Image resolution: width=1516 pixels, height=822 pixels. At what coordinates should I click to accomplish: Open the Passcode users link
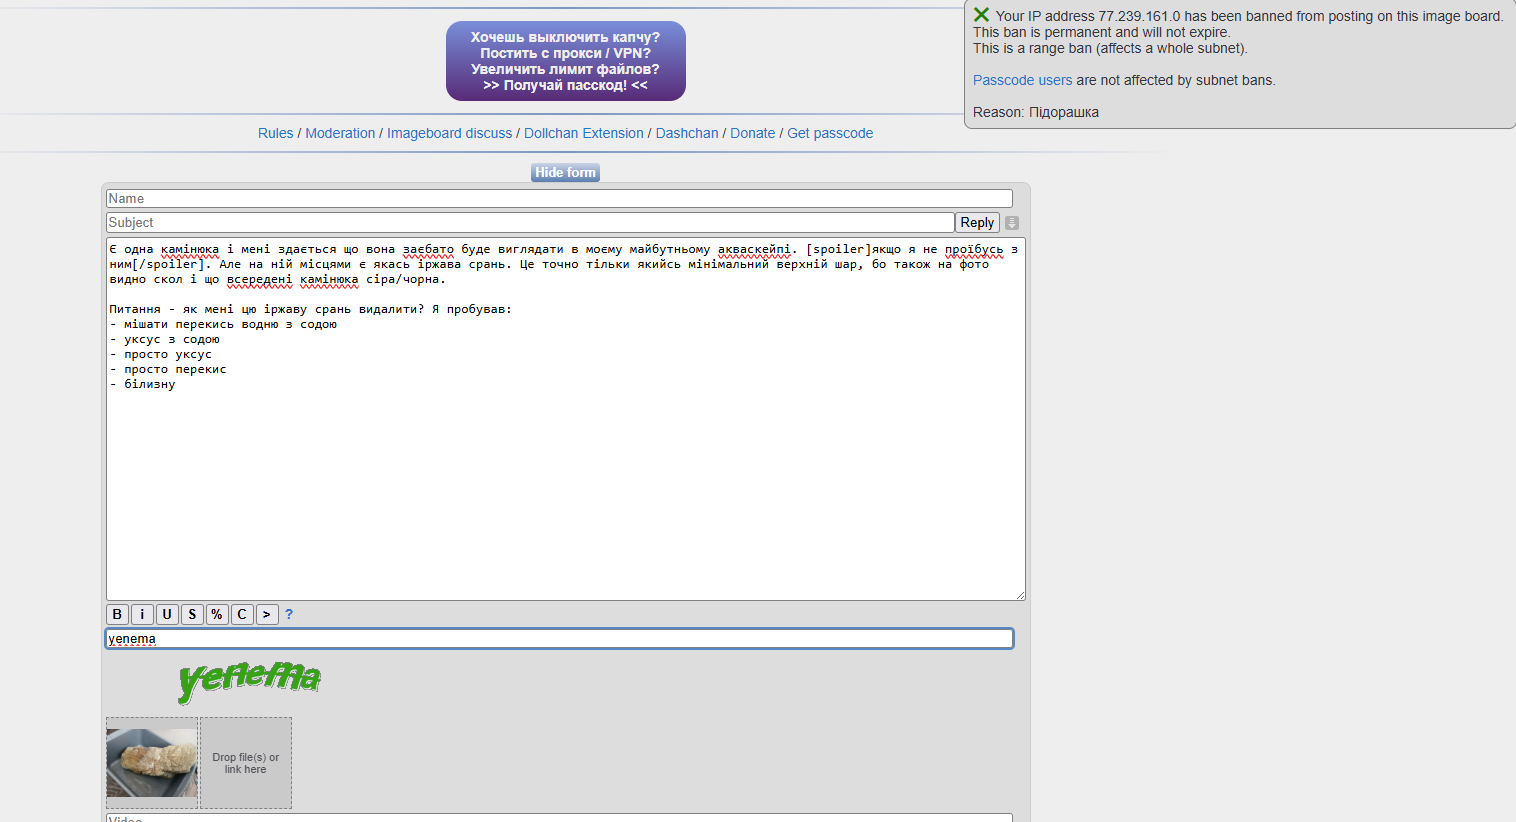1022,80
